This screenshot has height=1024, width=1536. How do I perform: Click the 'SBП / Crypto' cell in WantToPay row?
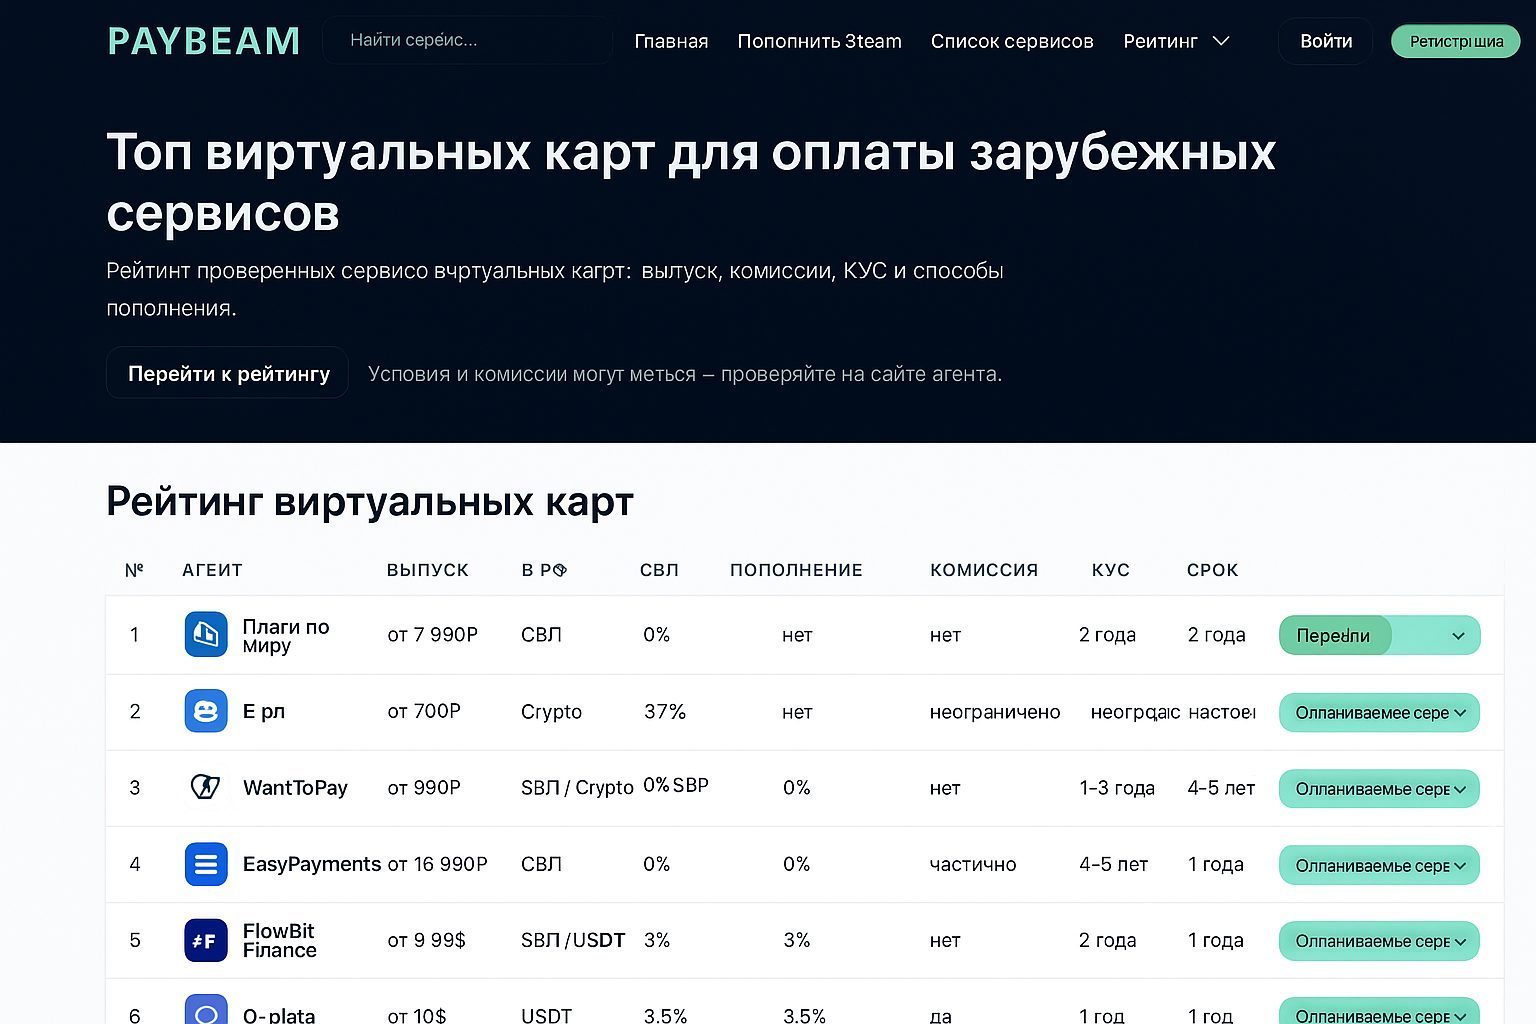[x=577, y=788]
